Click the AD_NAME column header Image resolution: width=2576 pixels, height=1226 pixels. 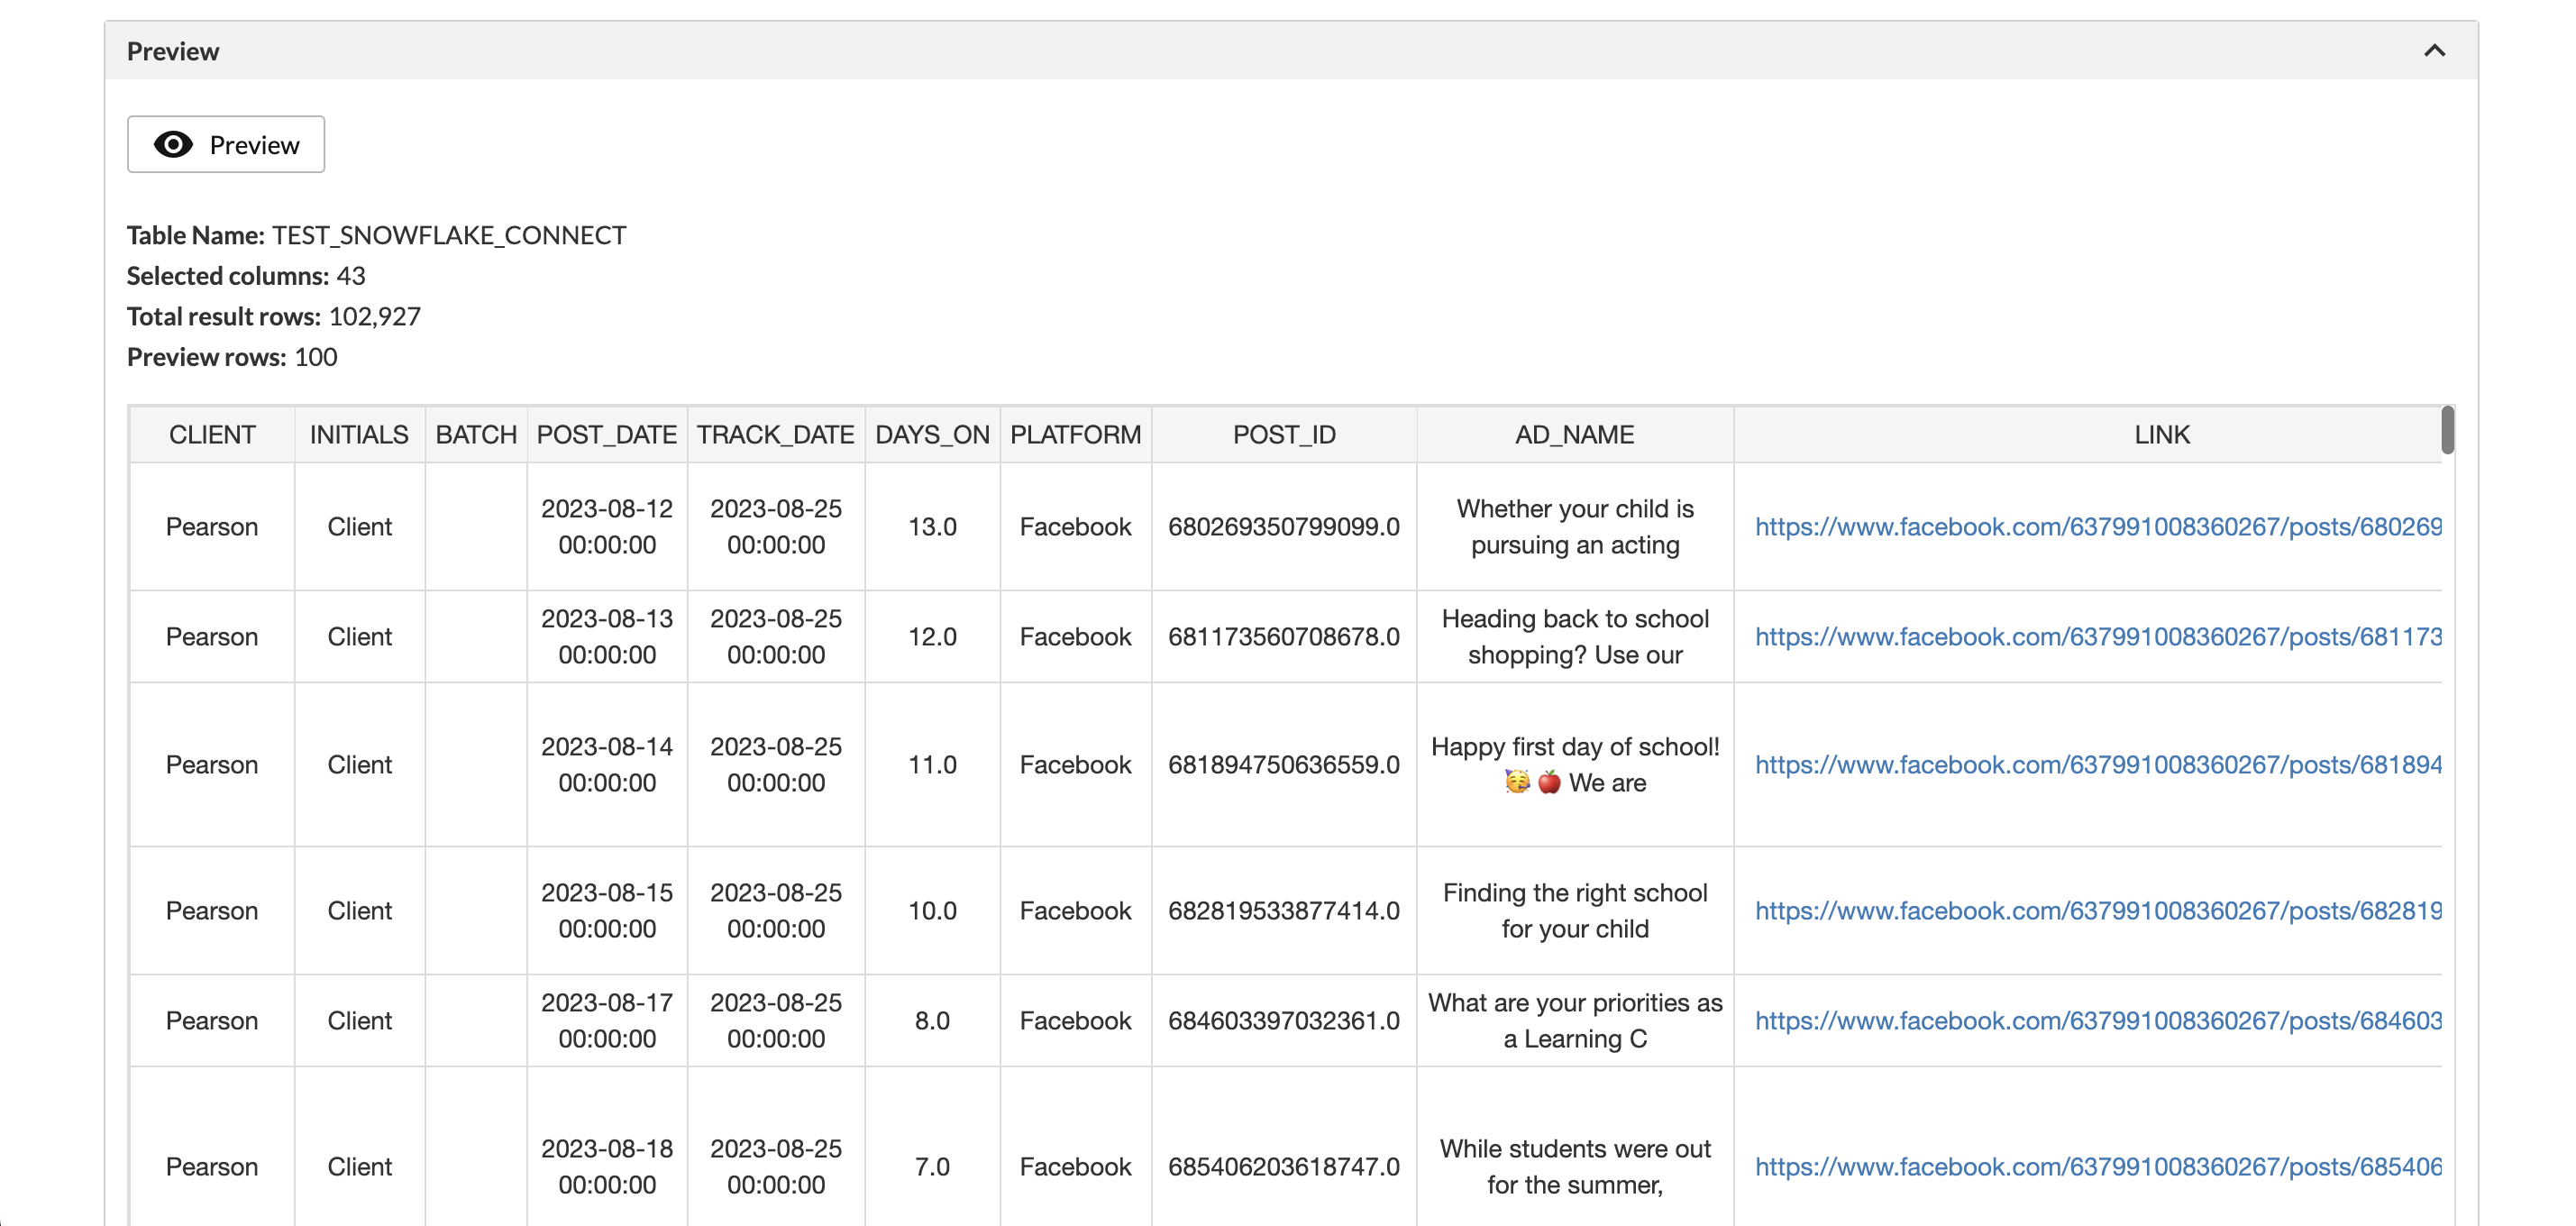tap(1574, 435)
